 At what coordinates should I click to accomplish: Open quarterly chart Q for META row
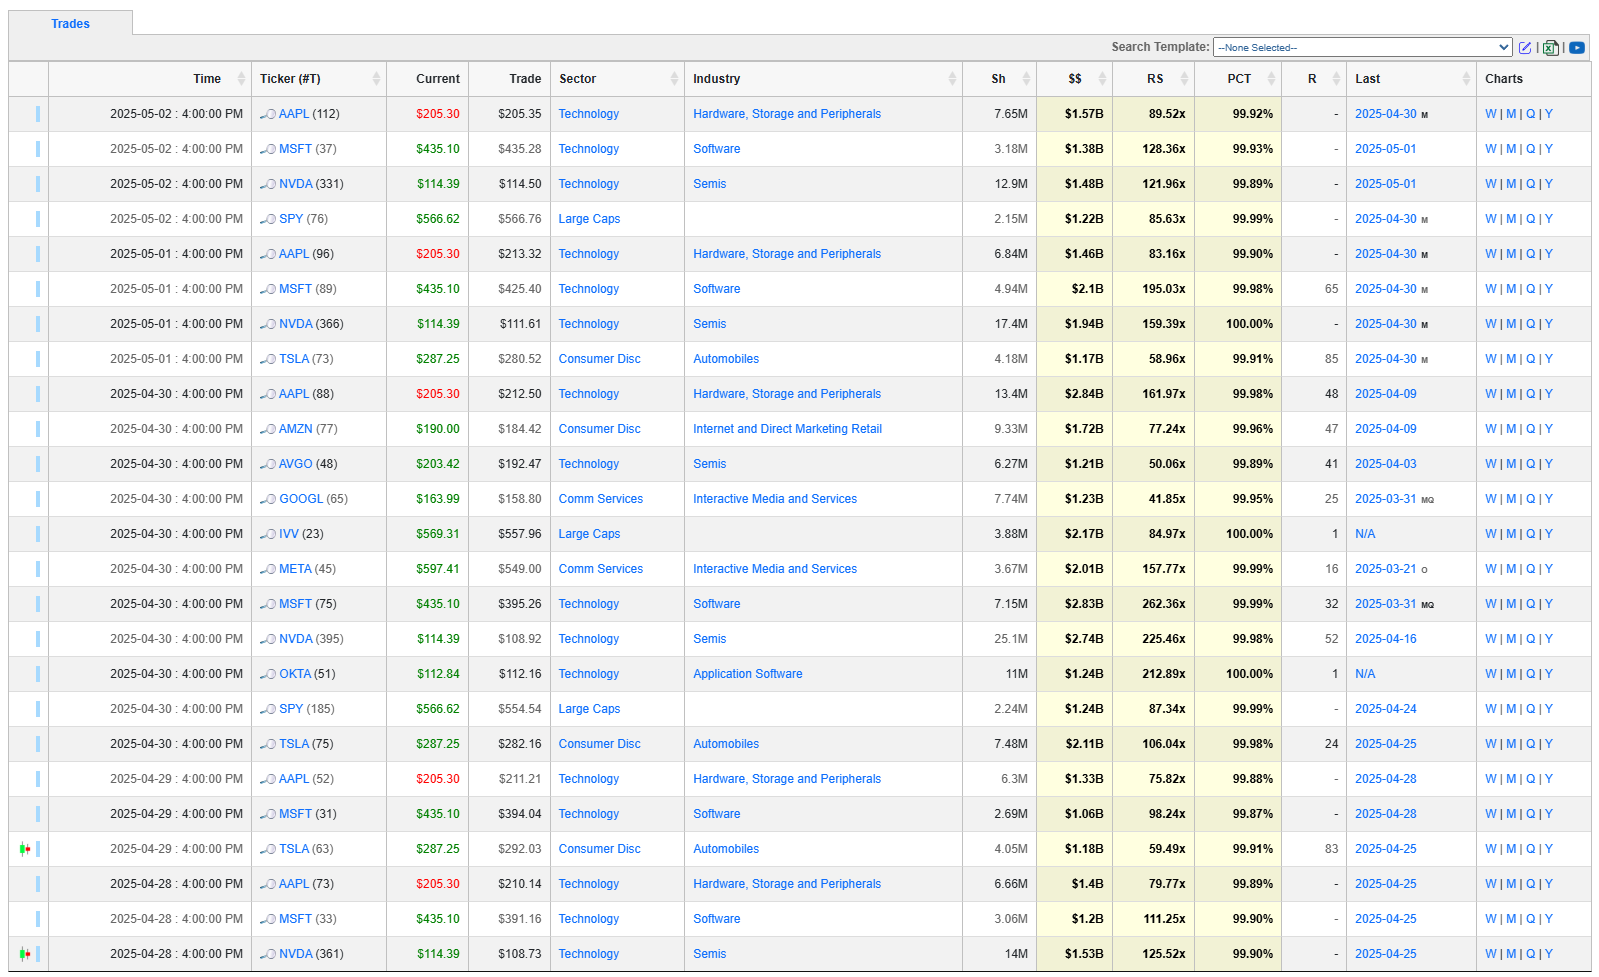pyautogui.click(x=1530, y=569)
